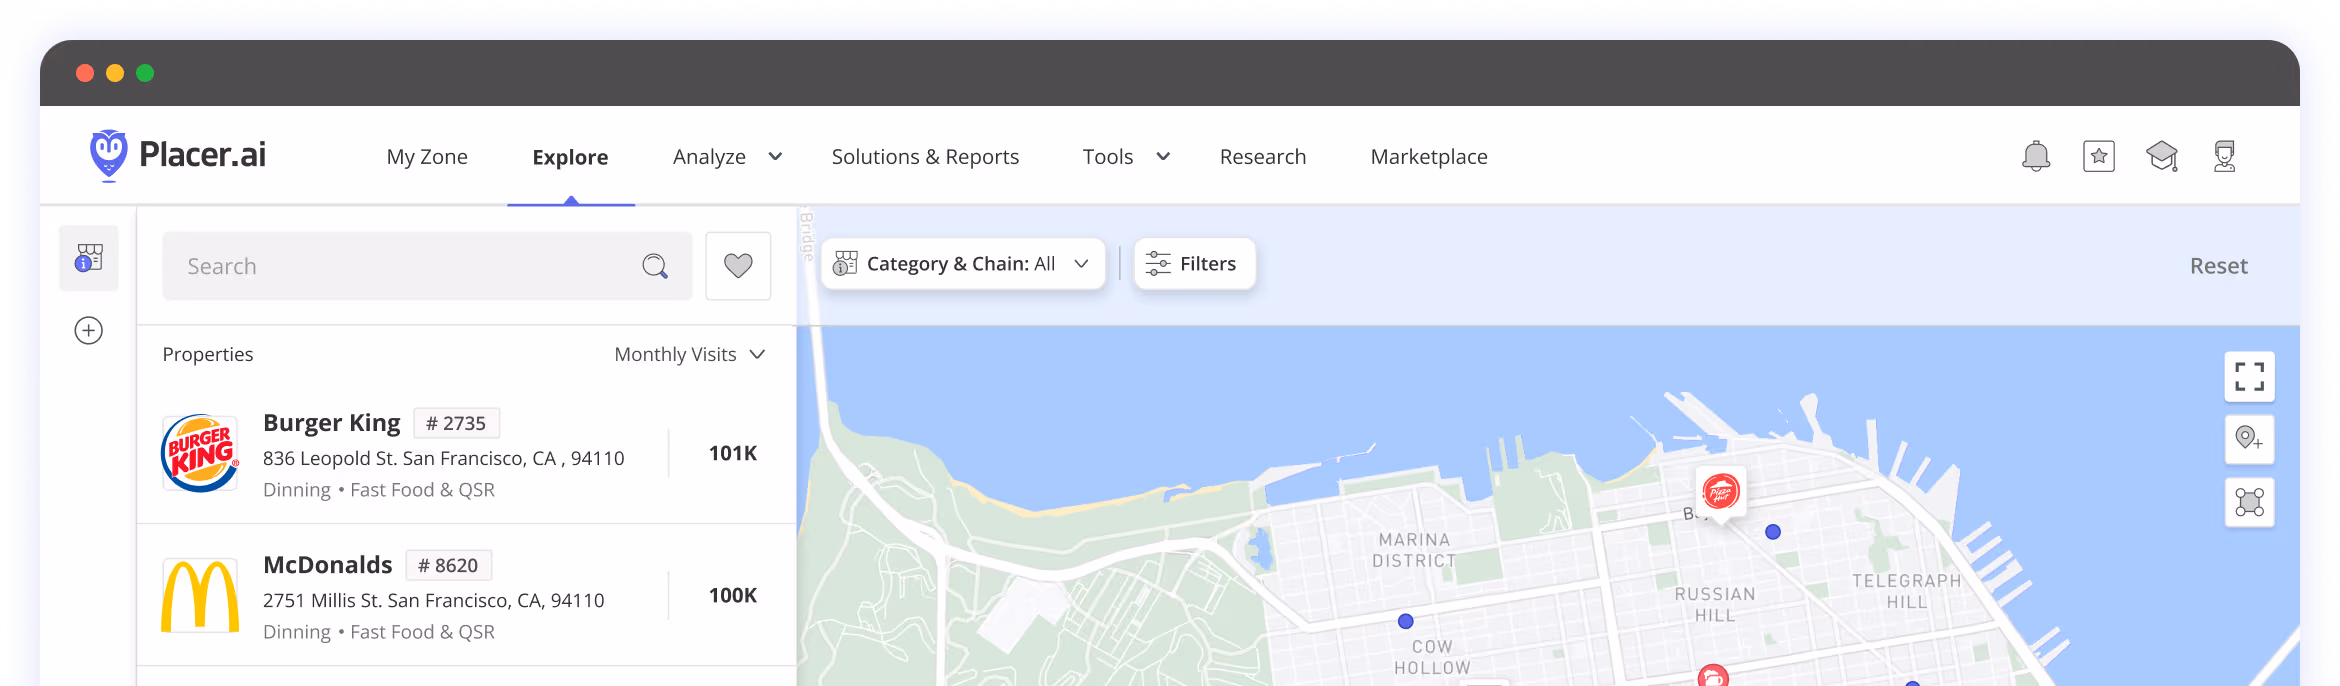Click the Pizza Hut map marker
This screenshot has width=2340, height=686.
coord(1721,492)
